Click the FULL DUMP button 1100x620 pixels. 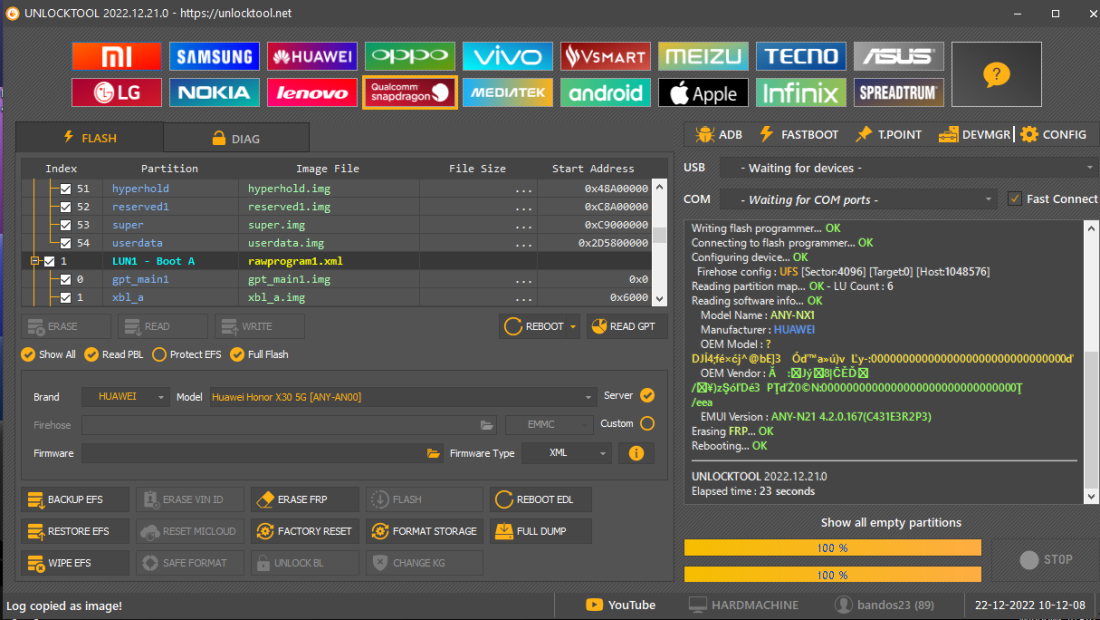pyautogui.click(x=541, y=531)
